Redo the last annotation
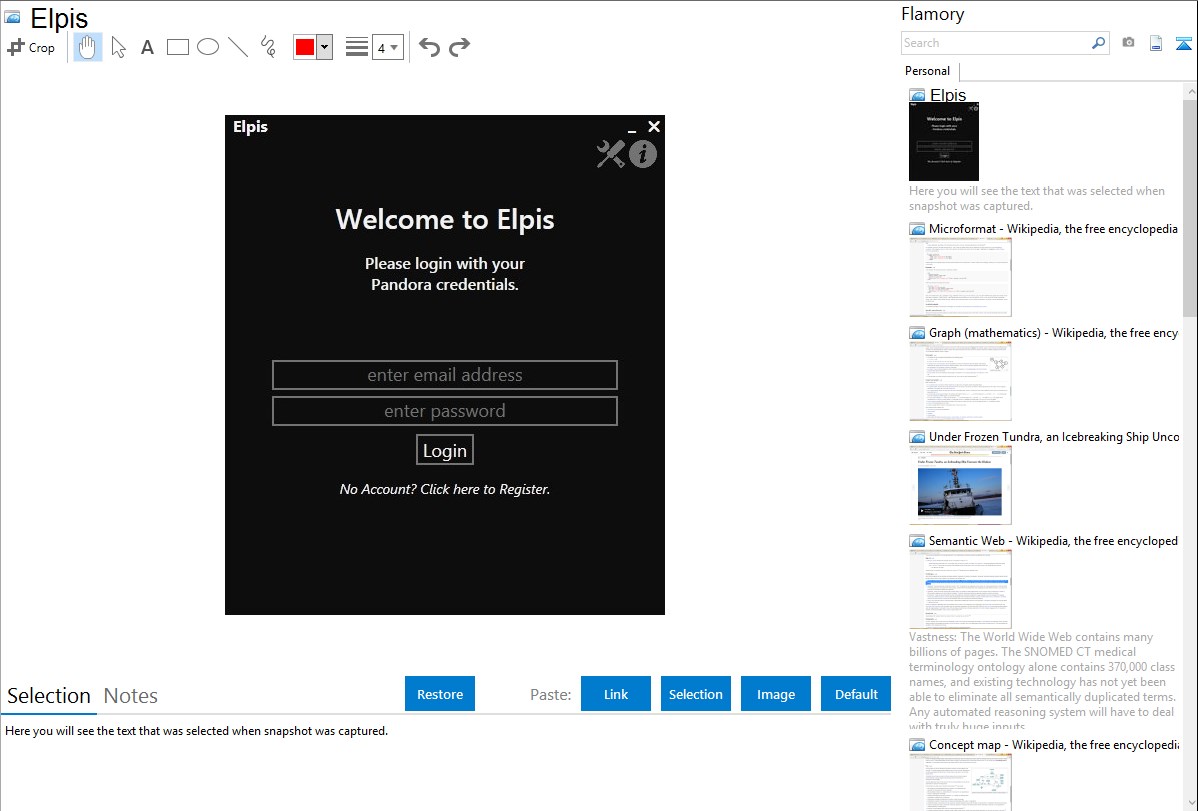The image size is (1198, 811). click(x=459, y=47)
